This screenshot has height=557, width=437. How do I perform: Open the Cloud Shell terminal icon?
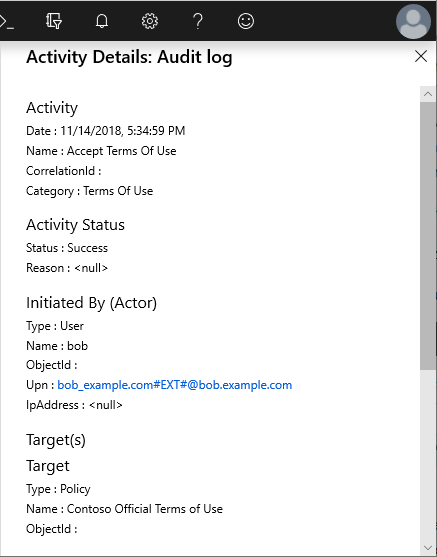tap(6, 21)
